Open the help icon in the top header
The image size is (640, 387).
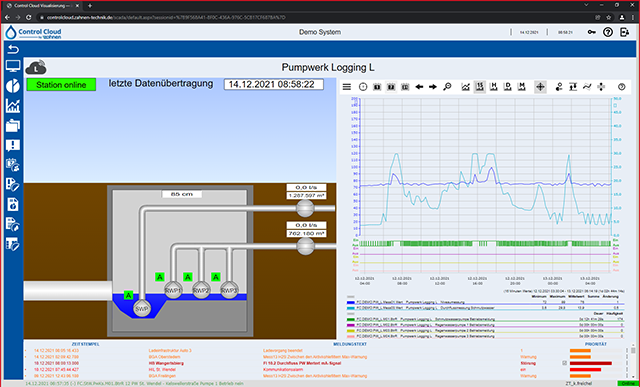[x=608, y=32]
